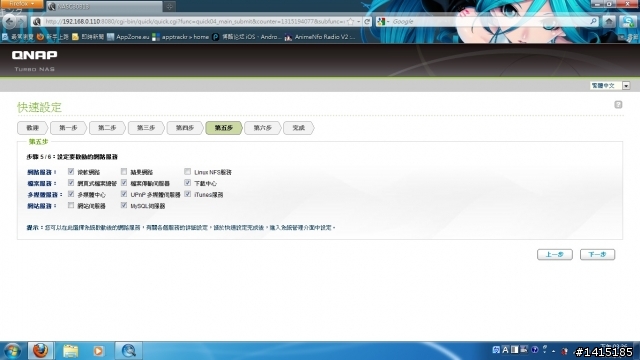Click the address bar URL field
Image resolution: width=640 pixels, height=360 pixels.
click(195, 22)
